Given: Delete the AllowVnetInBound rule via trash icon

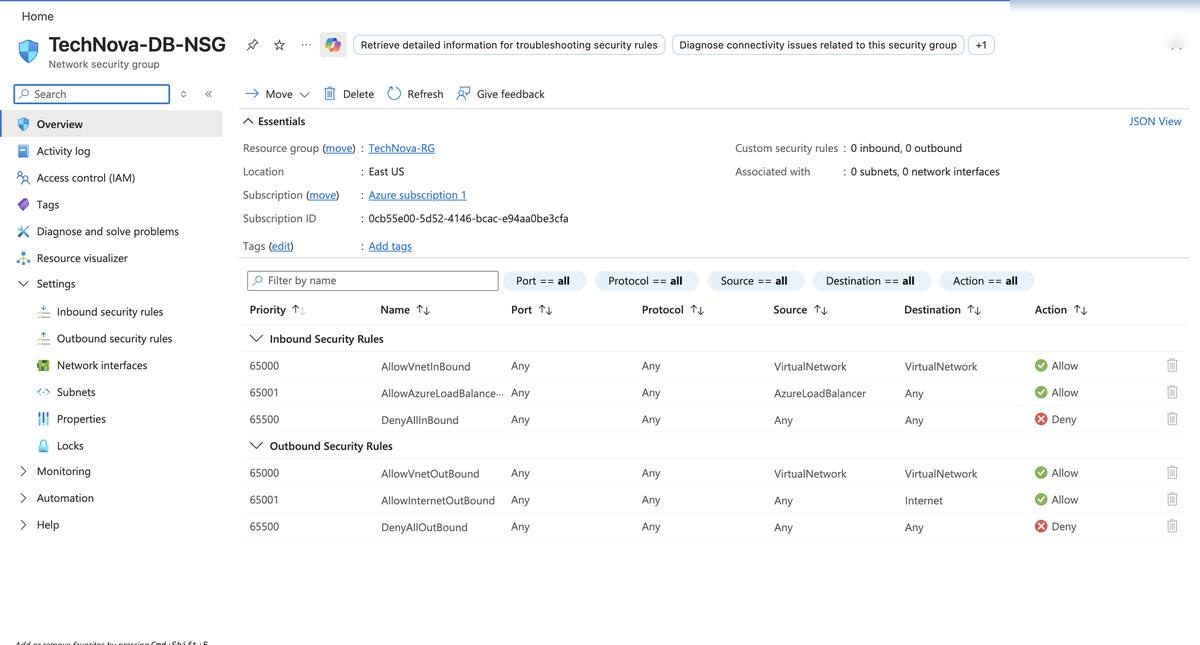Looking at the screenshot, I should [x=1172, y=366].
